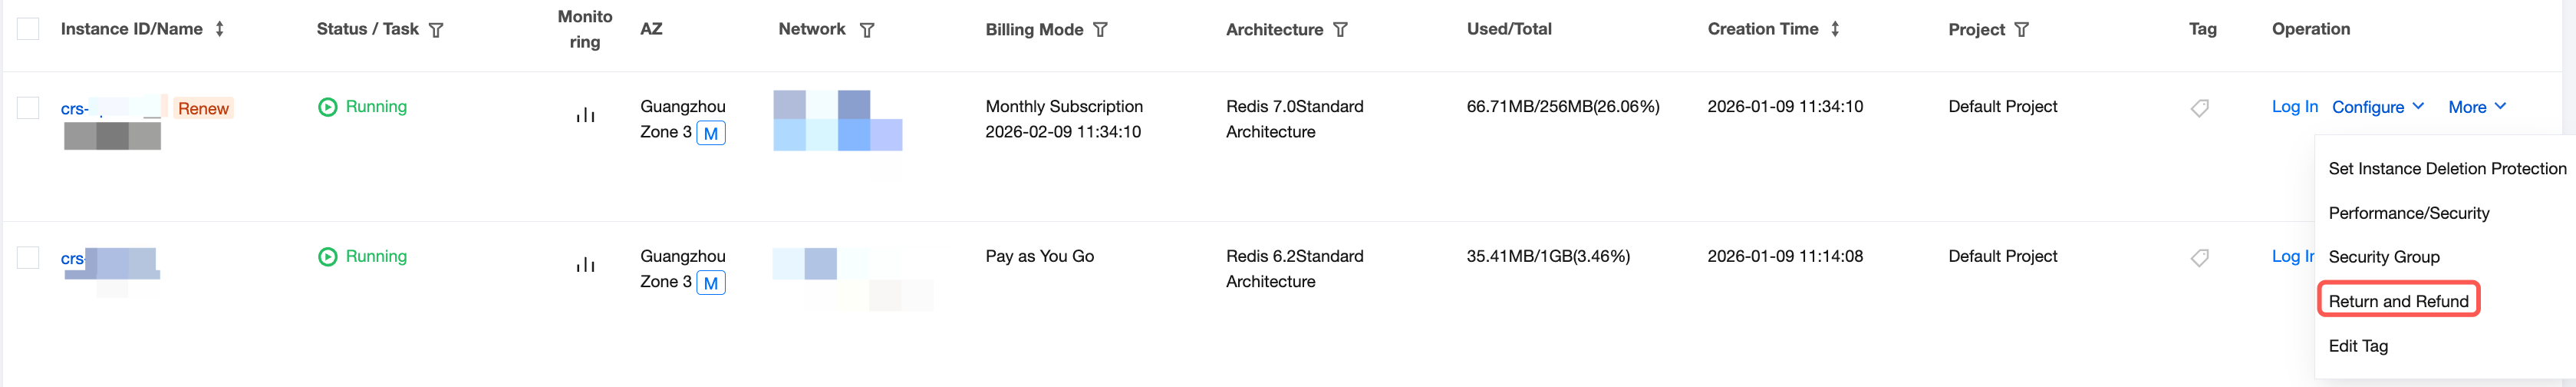Image resolution: width=2576 pixels, height=387 pixels.
Task: Edit tag icon of Monthly Subscription instance
Action: tap(2199, 108)
